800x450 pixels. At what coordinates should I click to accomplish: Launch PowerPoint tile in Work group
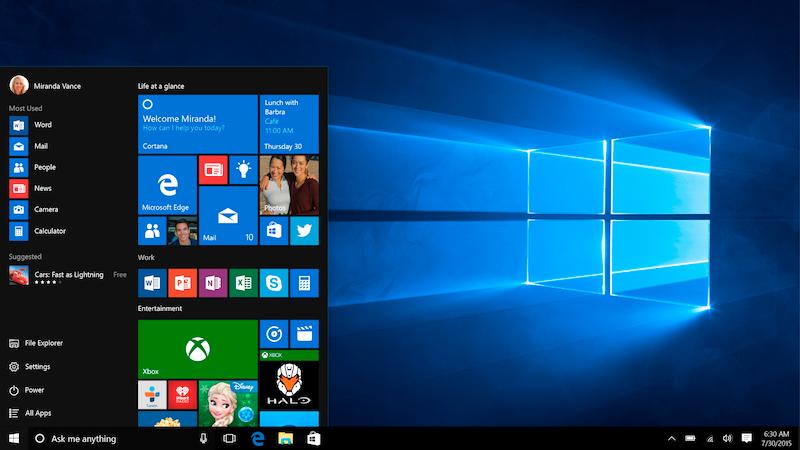(183, 283)
